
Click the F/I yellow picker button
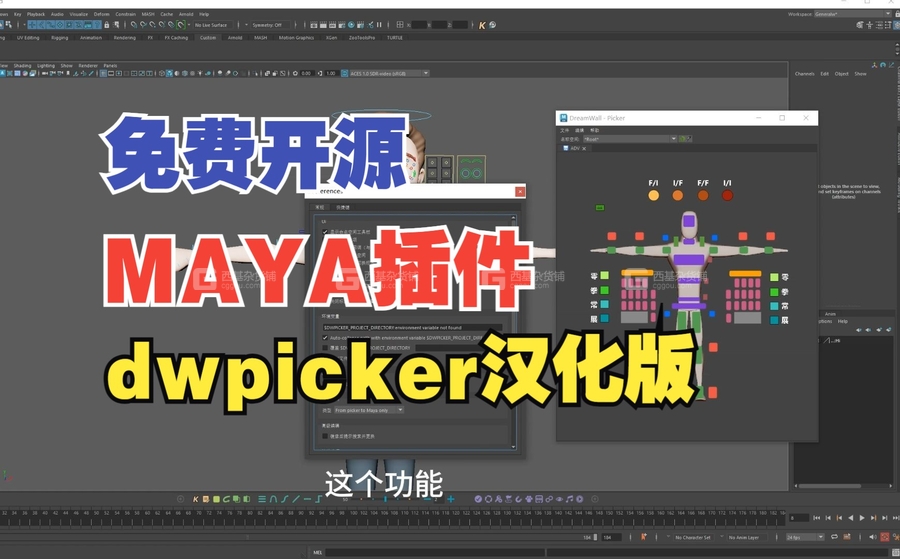pyautogui.click(x=653, y=196)
